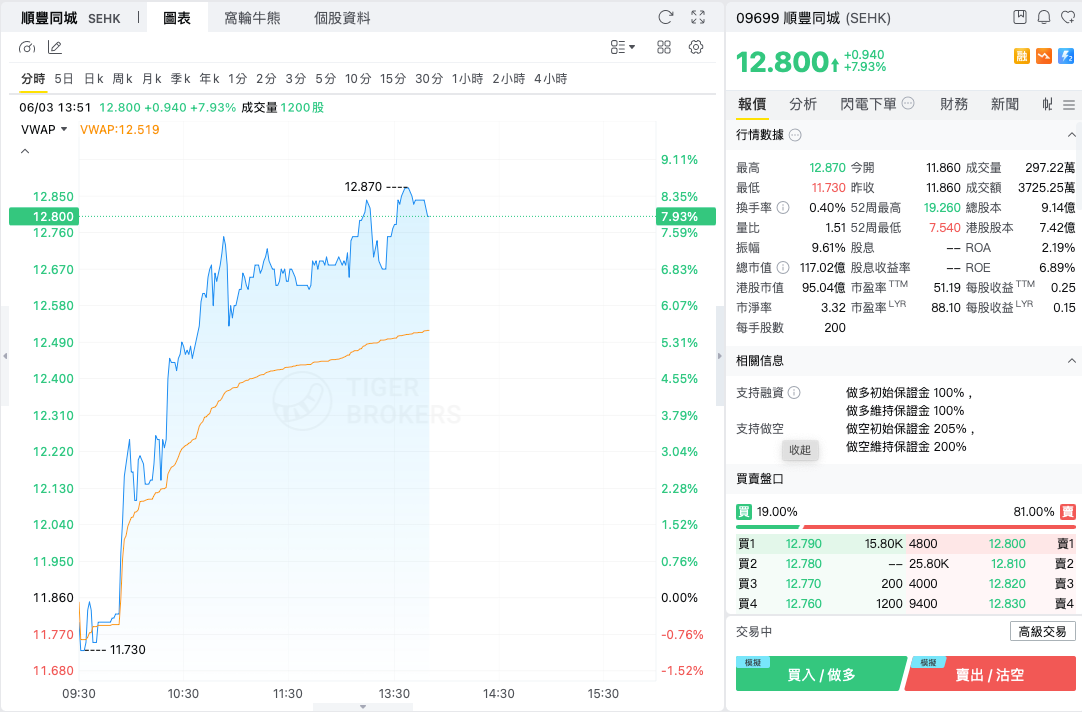Click the buy/sell ratio bar
Screen dimensions: 1082x712
[905, 527]
